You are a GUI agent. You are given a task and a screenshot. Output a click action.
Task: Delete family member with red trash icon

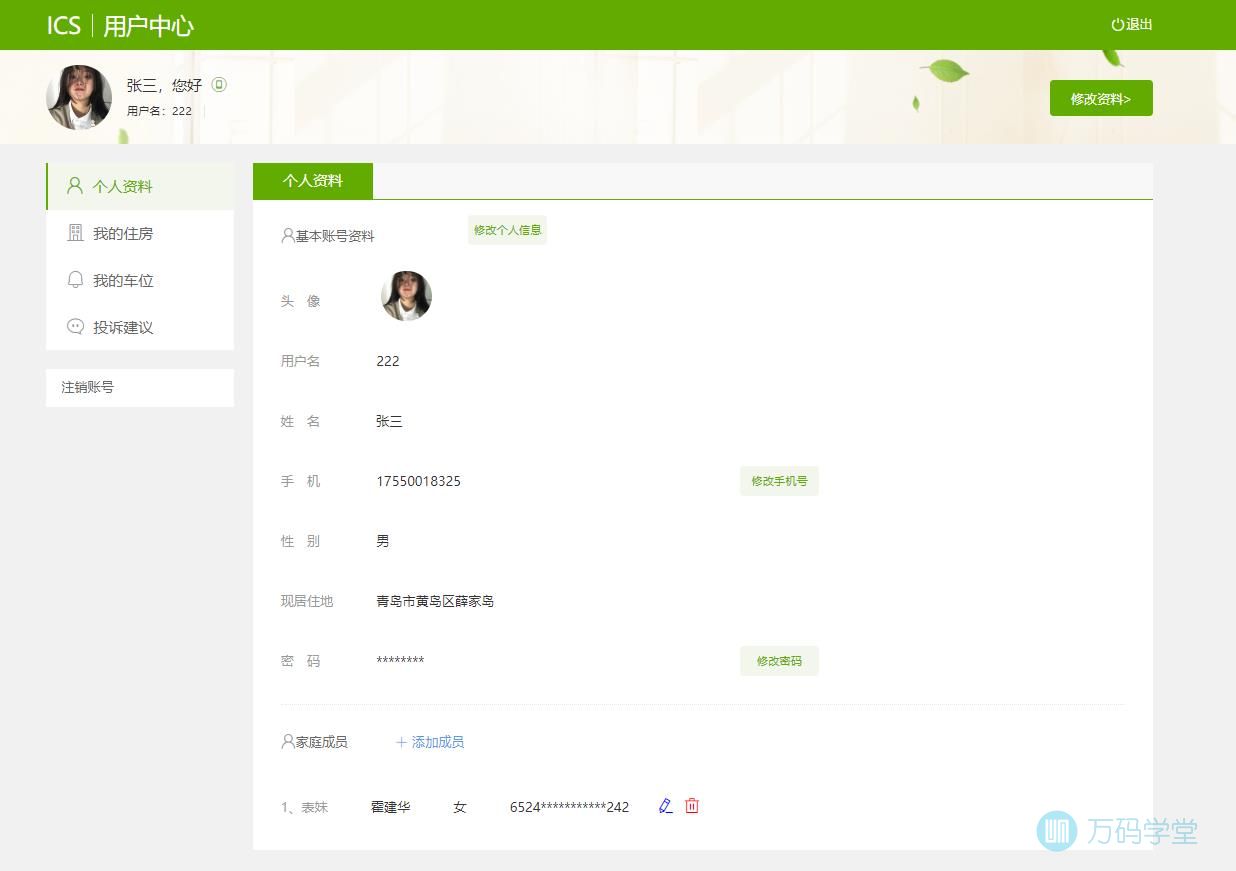(692, 806)
